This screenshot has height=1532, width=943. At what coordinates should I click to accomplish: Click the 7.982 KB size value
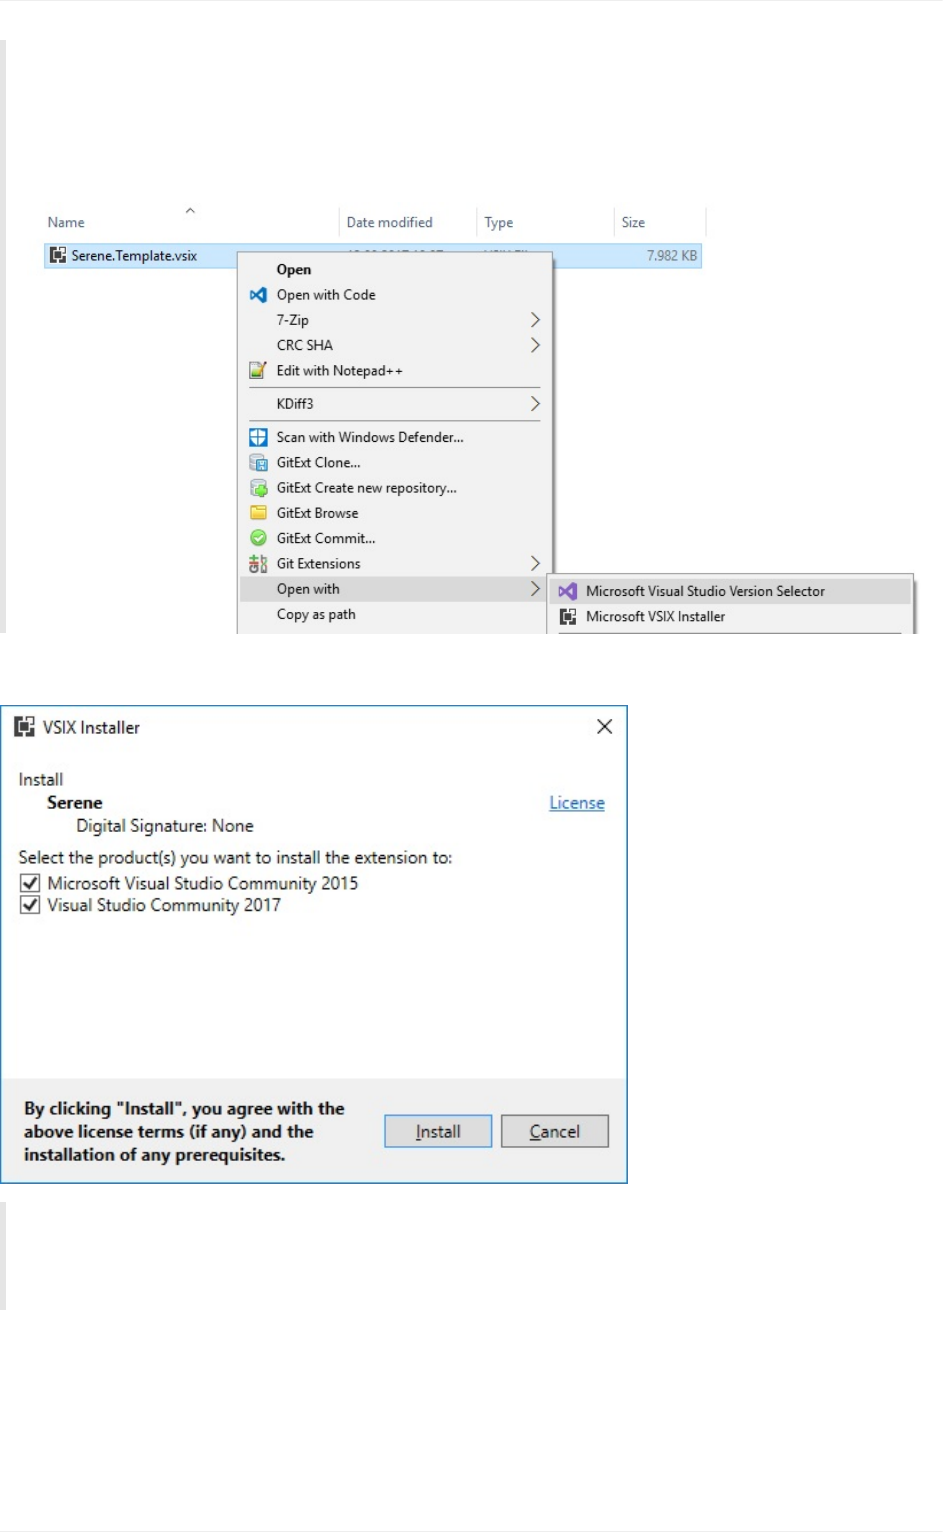pos(672,256)
